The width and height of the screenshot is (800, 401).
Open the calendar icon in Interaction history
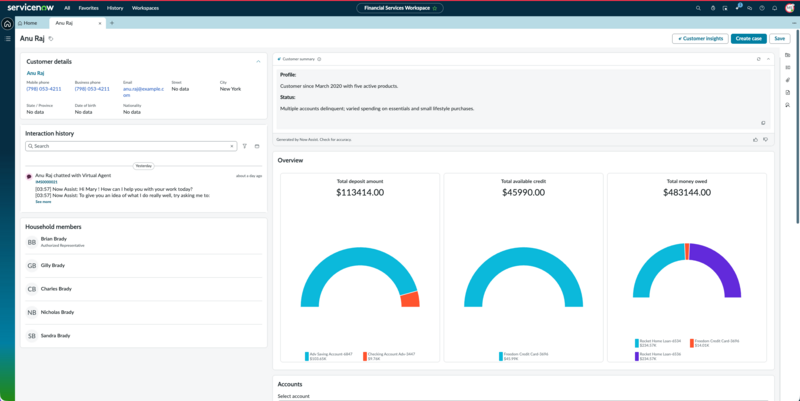click(x=257, y=146)
